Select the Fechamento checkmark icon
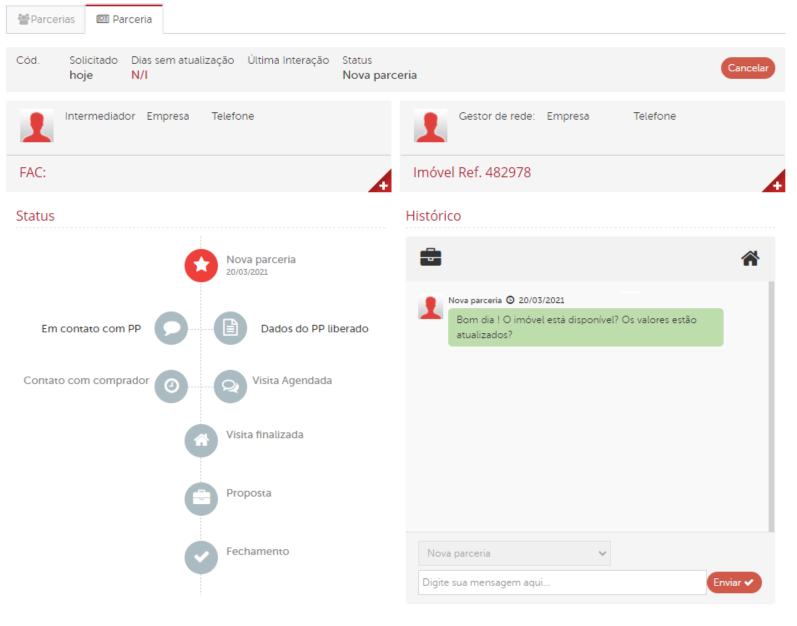 pyautogui.click(x=201, y=557)
